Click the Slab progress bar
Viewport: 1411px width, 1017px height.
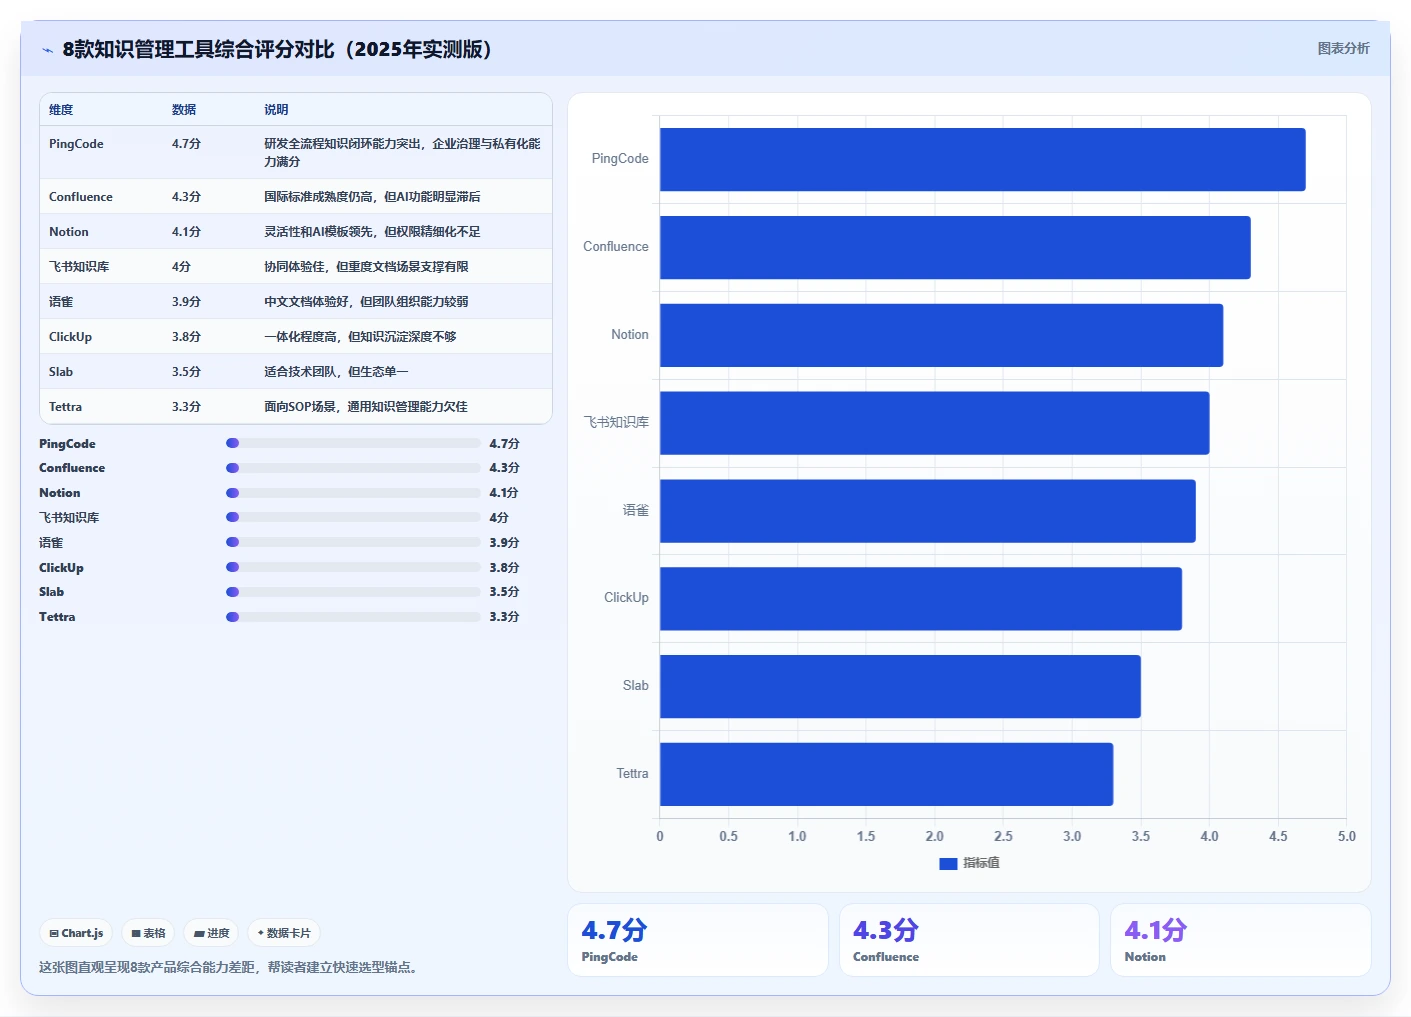[x=353, y=592]
